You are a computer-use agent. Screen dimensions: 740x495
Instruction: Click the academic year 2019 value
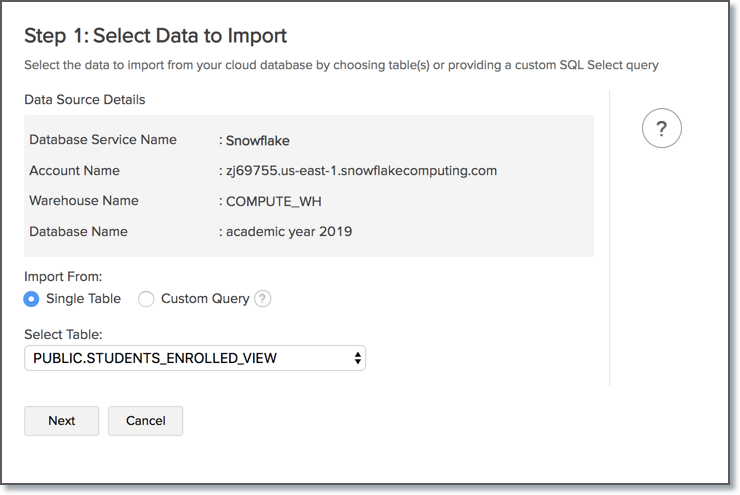coord(289,232)
